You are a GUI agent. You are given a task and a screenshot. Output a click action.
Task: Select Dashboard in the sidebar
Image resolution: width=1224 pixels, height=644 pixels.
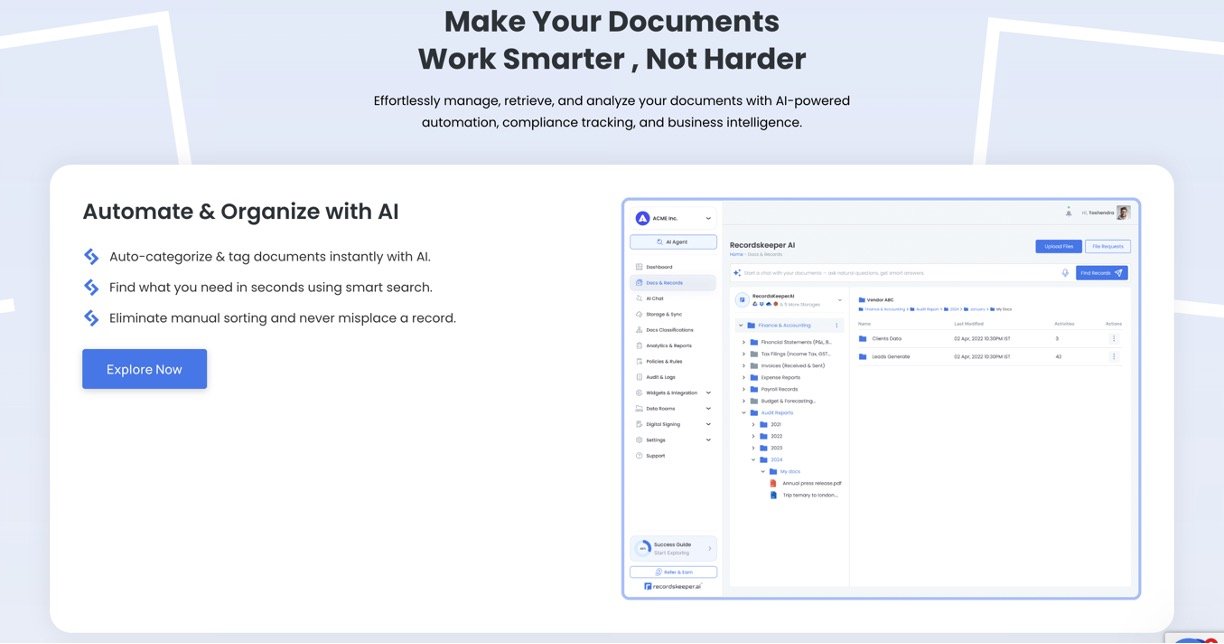click(x=659, y=267)
